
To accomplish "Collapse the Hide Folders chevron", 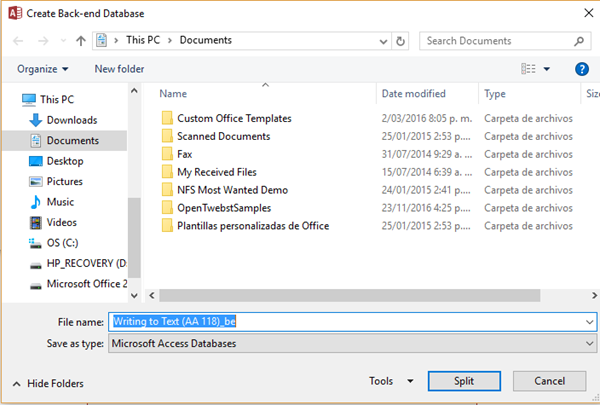I will (x=17, y=383).
